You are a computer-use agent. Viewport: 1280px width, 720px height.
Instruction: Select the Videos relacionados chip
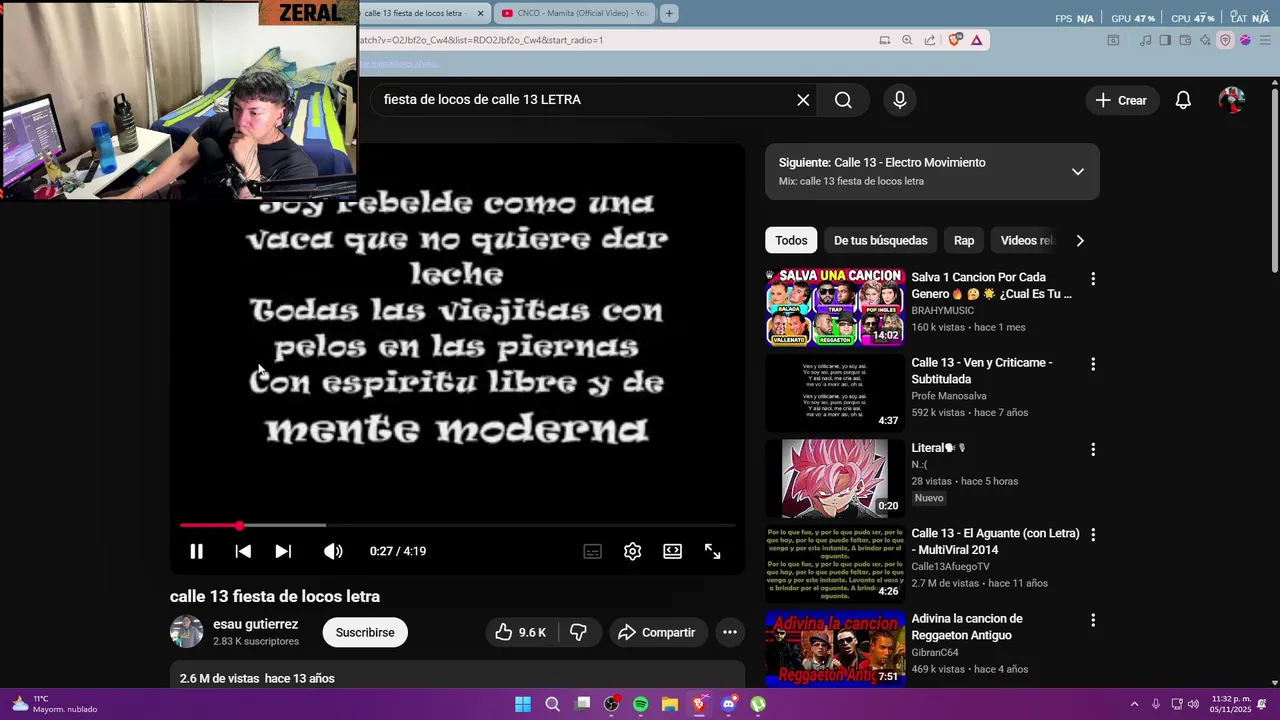(1027, 240)
